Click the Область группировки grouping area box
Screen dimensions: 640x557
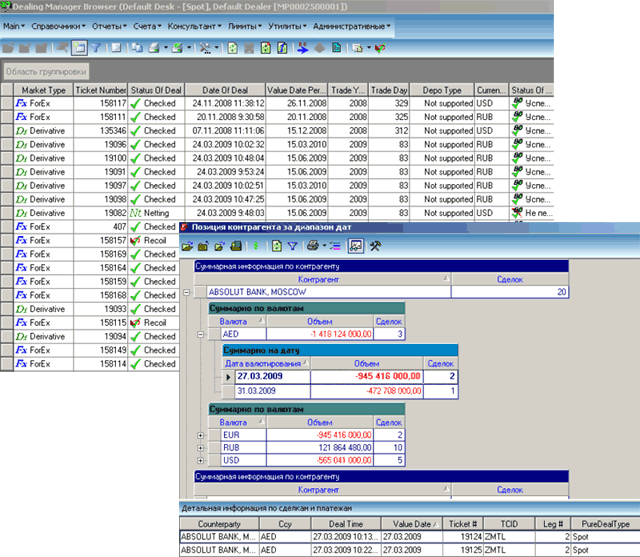(46, 71)
